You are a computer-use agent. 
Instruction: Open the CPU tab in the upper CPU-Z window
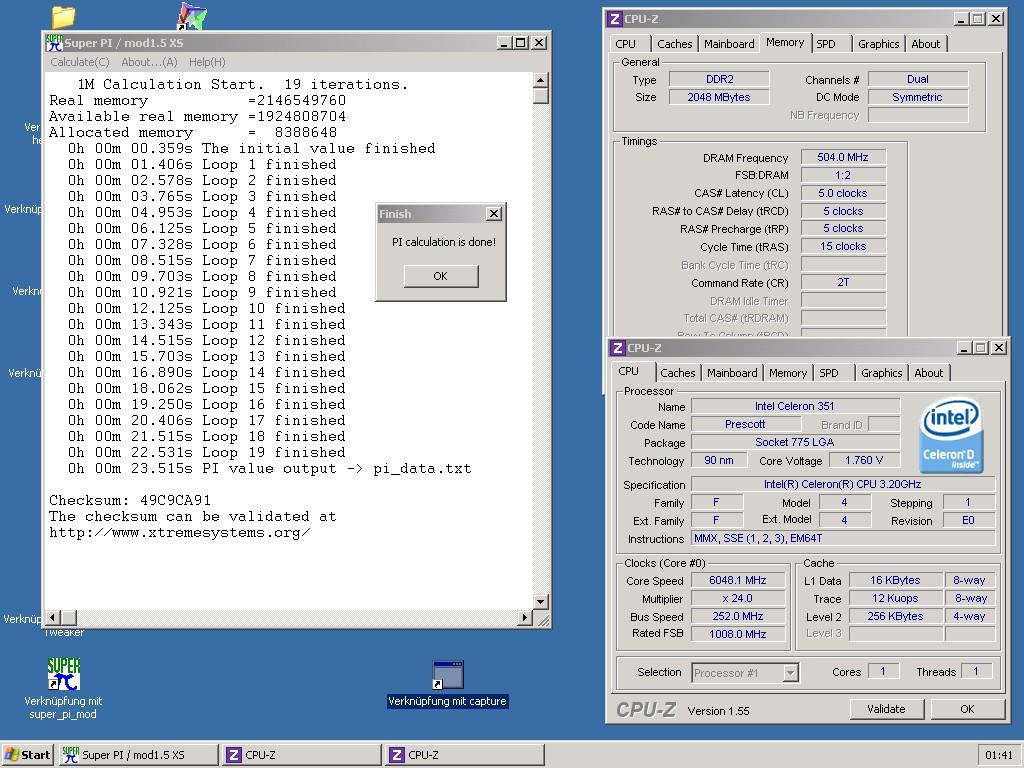tap(626, 44)
